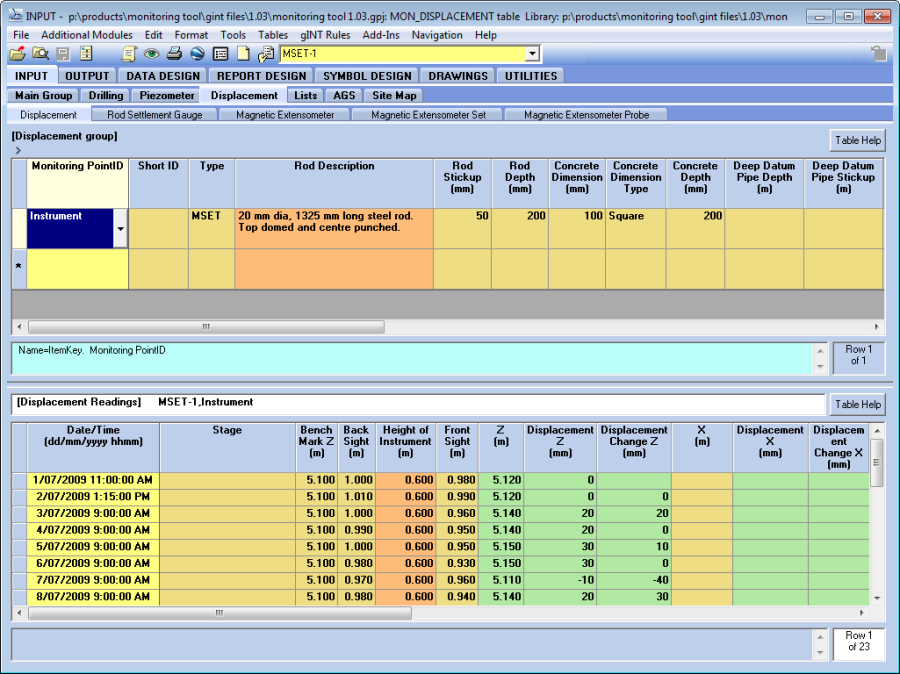This screenshot has width=900, height=674.
Task: Click the Rod Description cell of Instrument row
Action: (334, 227)
